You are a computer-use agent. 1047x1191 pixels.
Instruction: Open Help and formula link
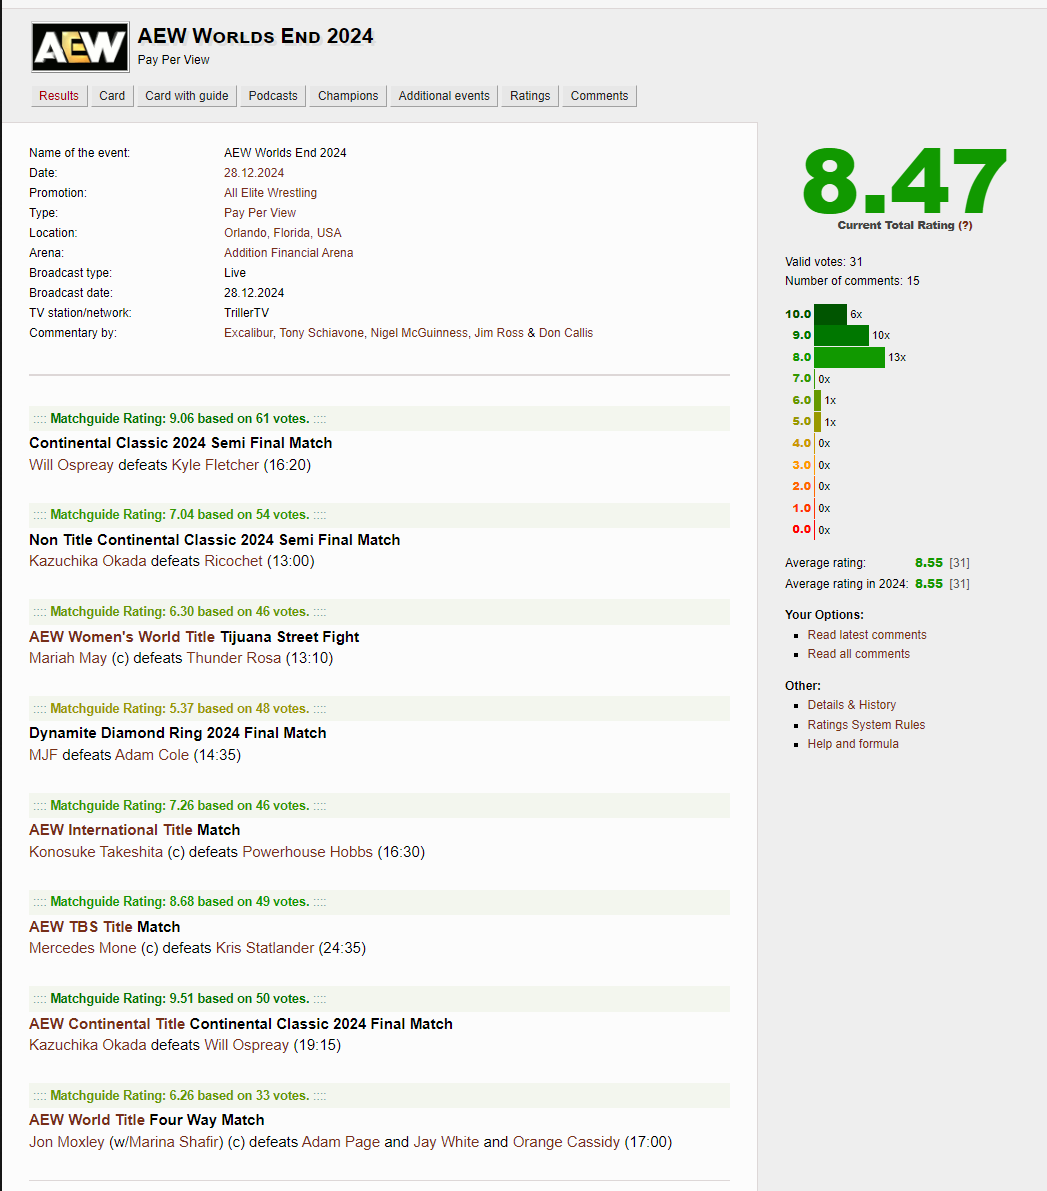pos(852,744)
